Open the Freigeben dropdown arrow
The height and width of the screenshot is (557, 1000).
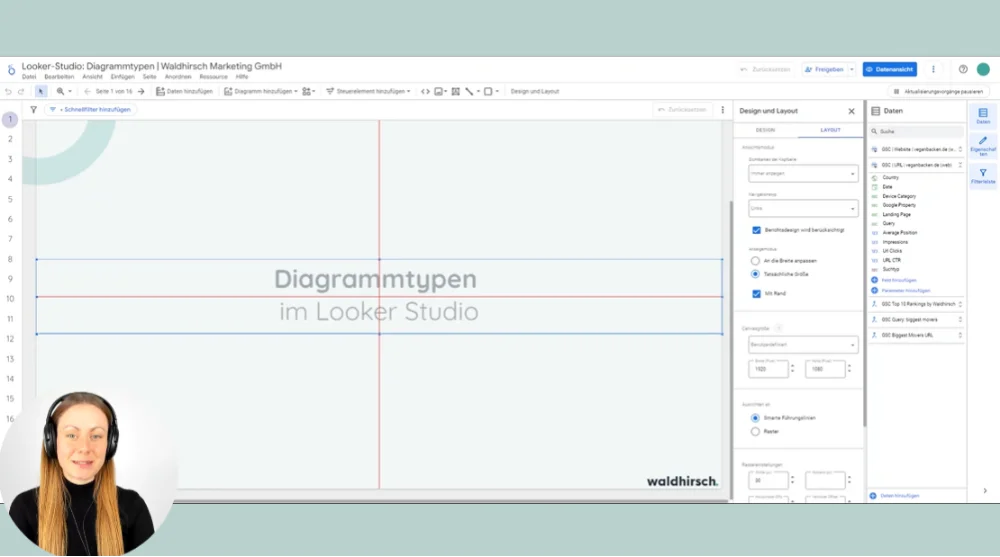click(851, 69)
